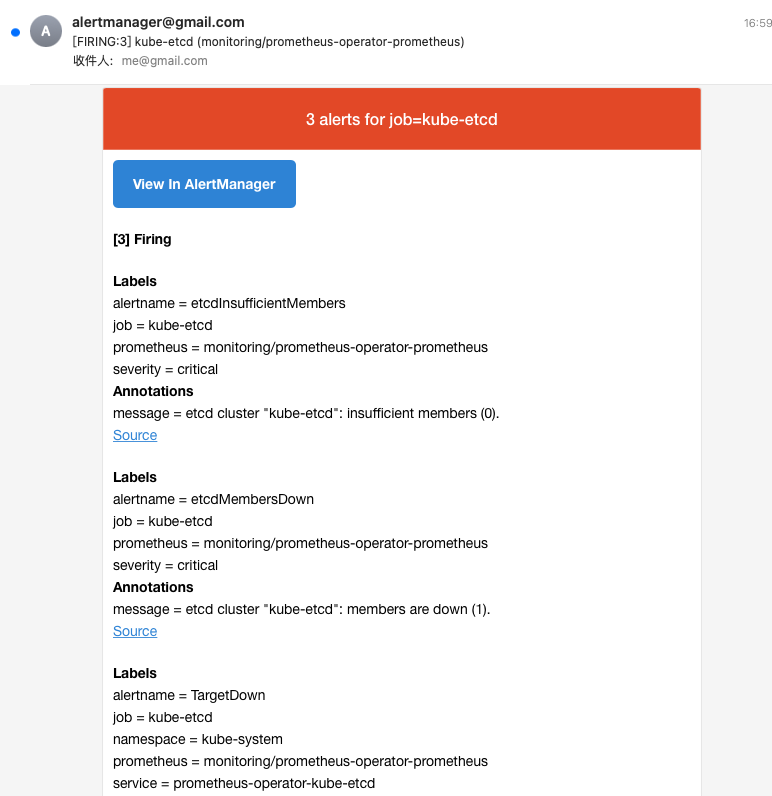
Task: Click the blue unread dot indicator
Action: coord(15,32)
